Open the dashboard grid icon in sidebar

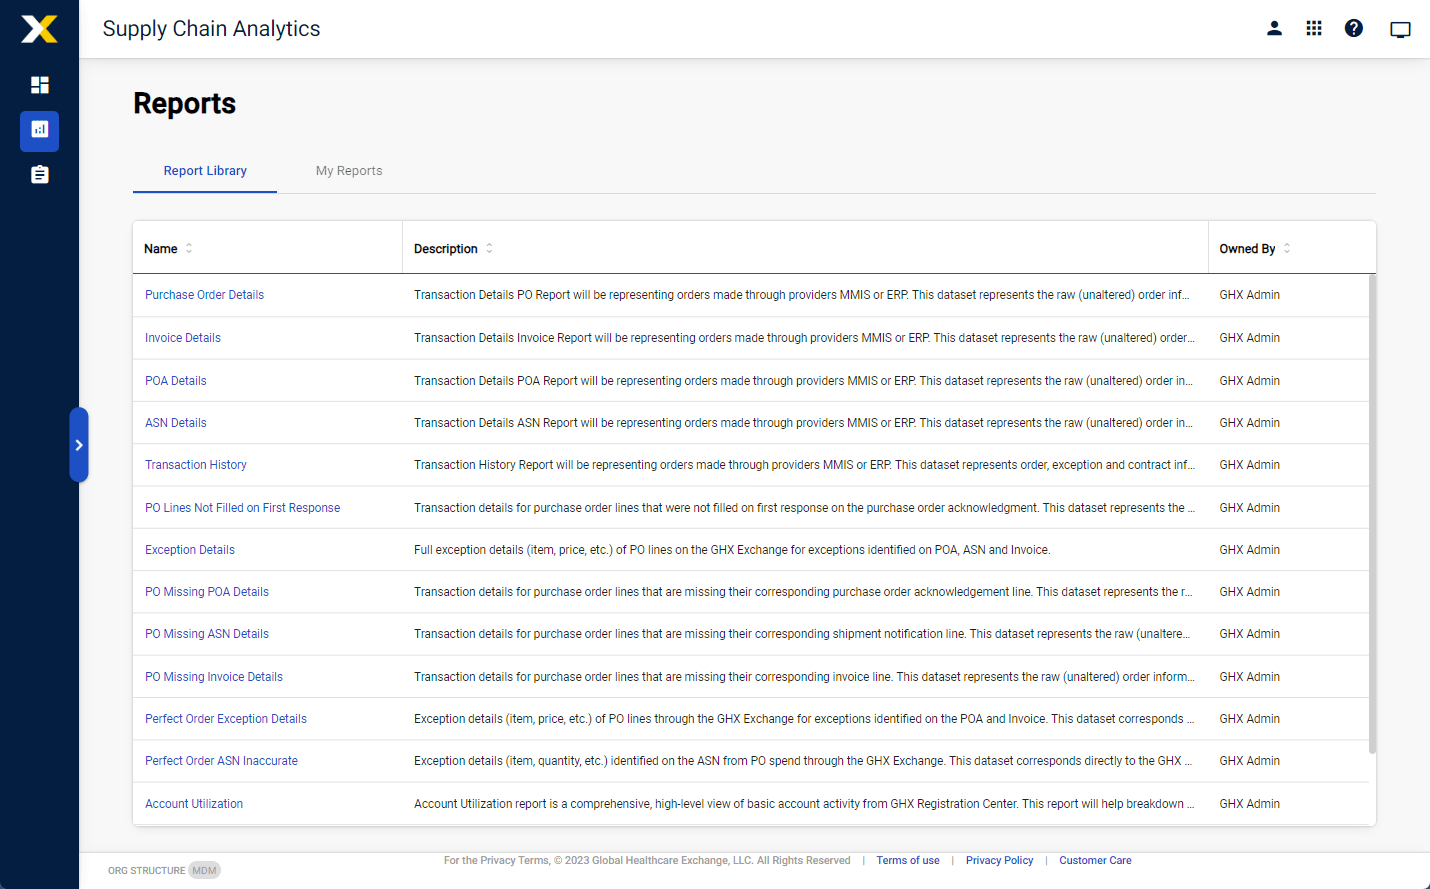click(40, 85)
